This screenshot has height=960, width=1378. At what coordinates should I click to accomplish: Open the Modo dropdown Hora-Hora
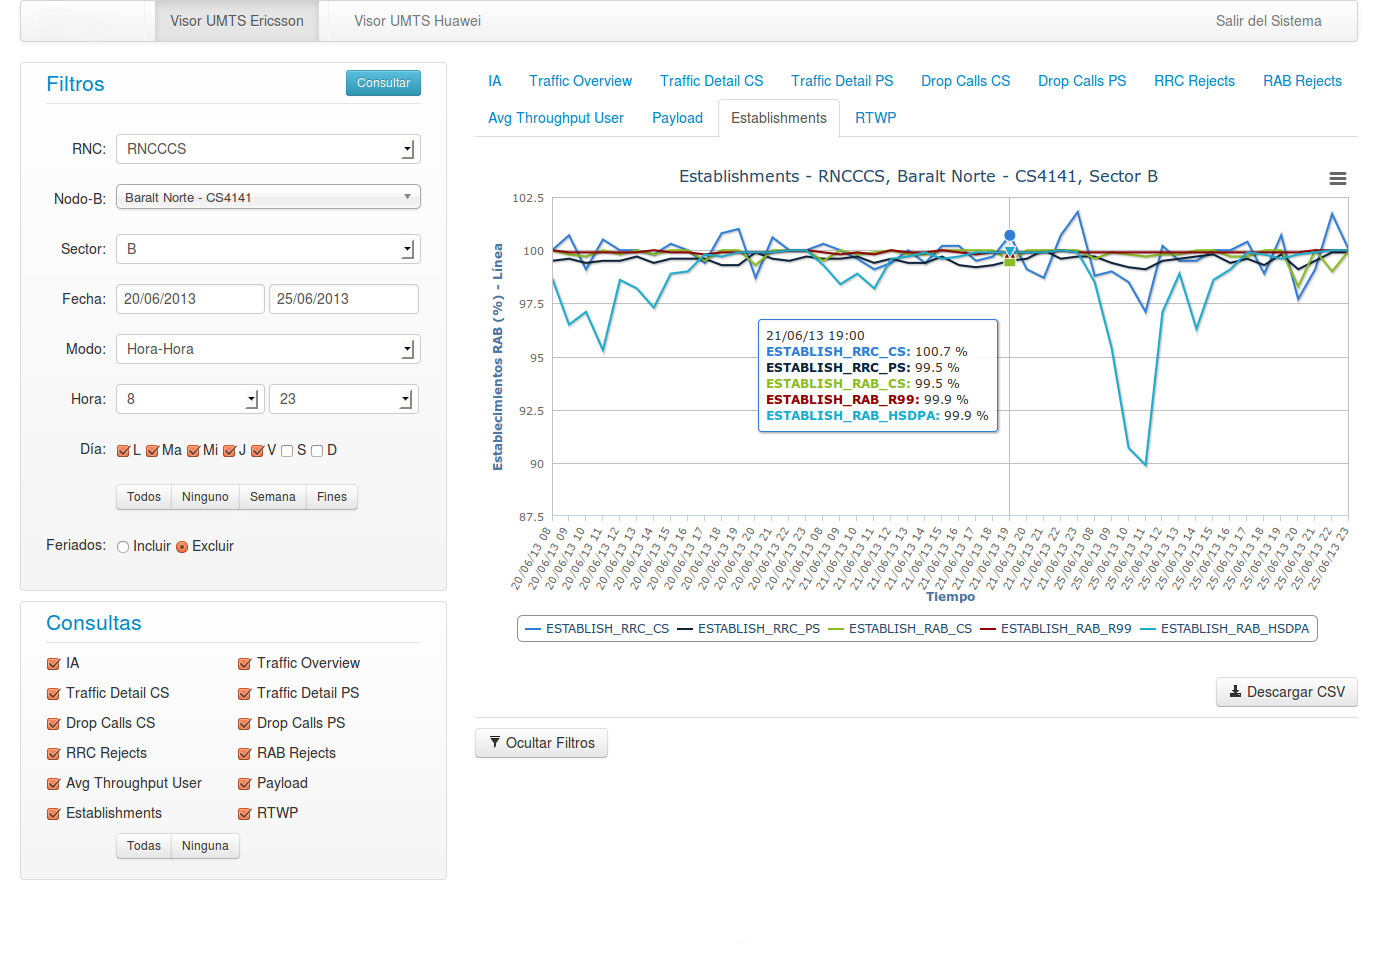click(268, 349)
